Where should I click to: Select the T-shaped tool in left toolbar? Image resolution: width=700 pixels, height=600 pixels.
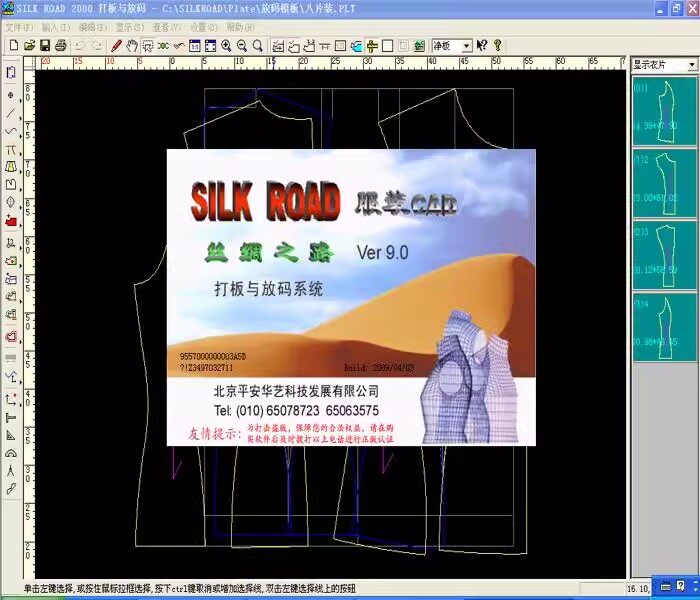(11, 417)
